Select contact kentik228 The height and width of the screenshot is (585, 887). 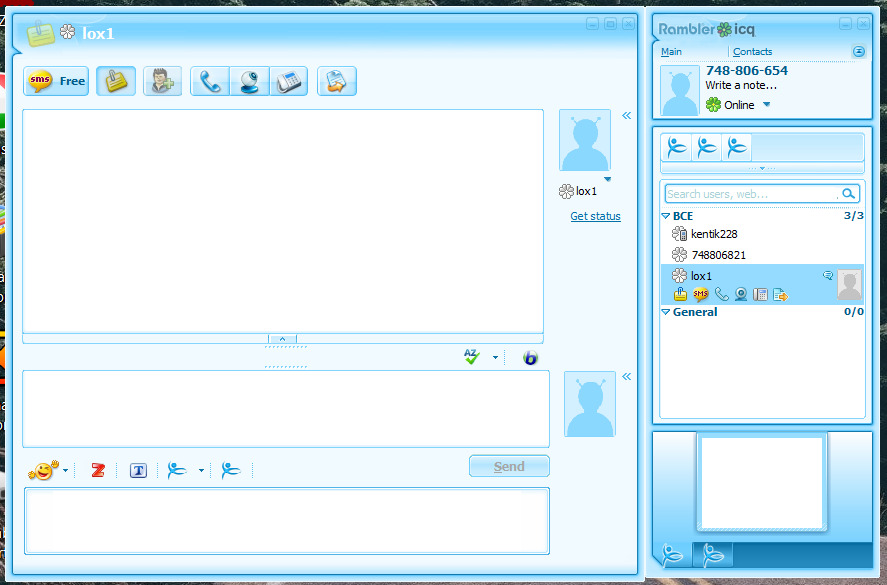(762, 234)
